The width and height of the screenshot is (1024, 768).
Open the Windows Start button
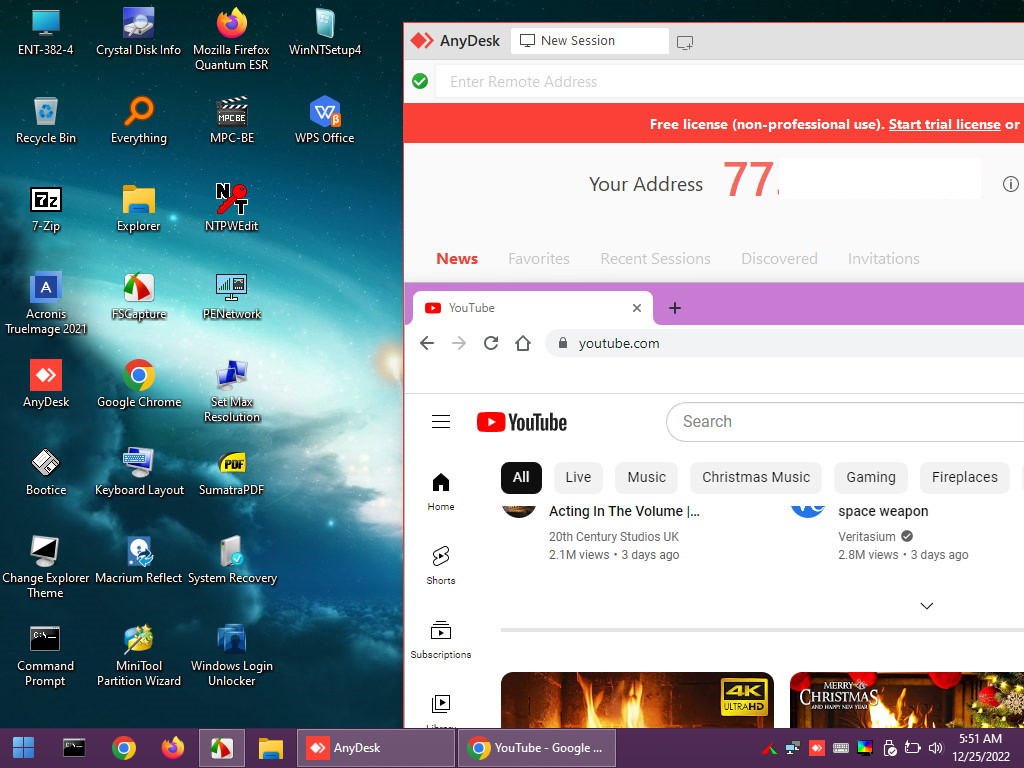[x=24, y=748]
